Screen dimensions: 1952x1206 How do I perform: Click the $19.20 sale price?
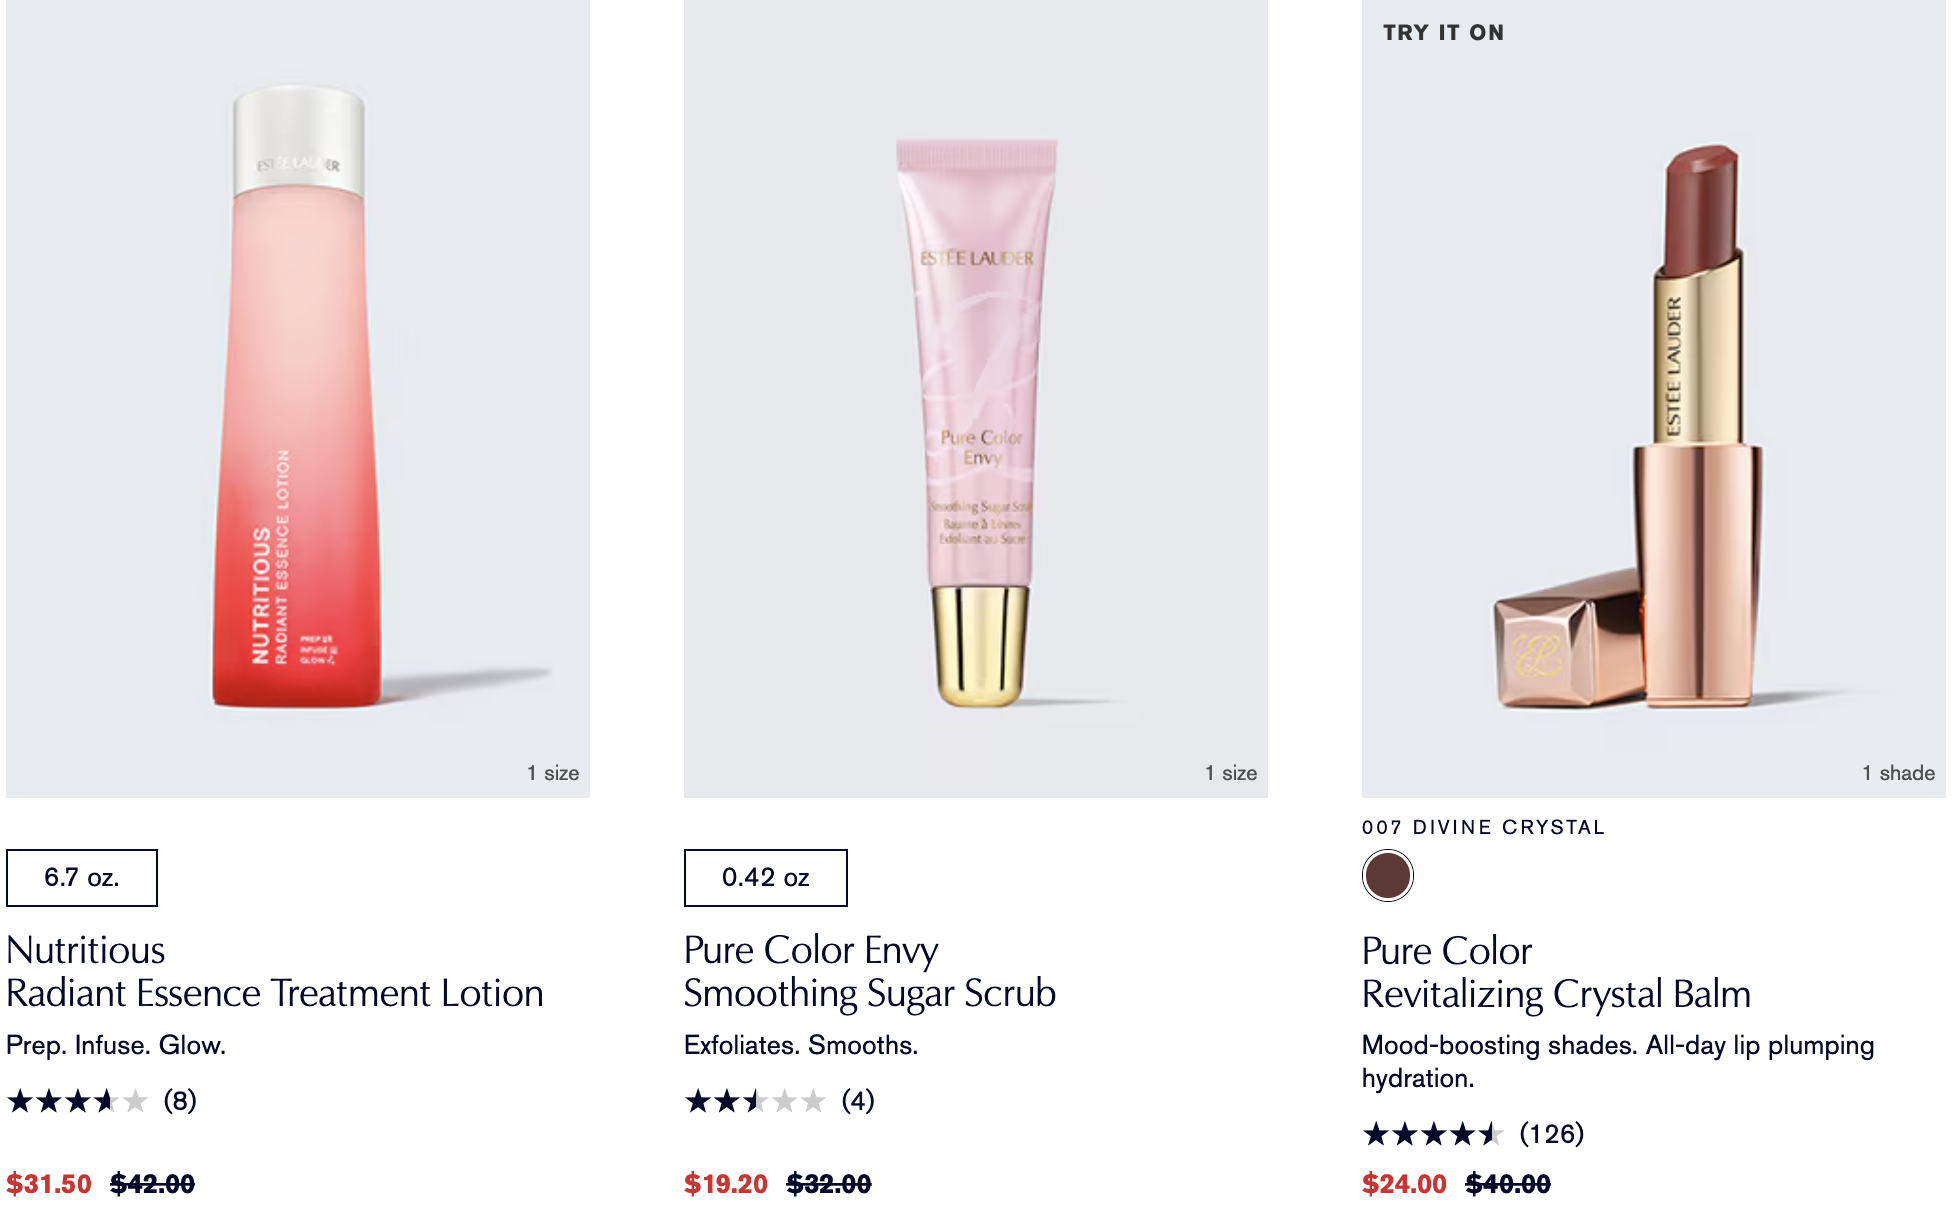(x=726, y=1184)
